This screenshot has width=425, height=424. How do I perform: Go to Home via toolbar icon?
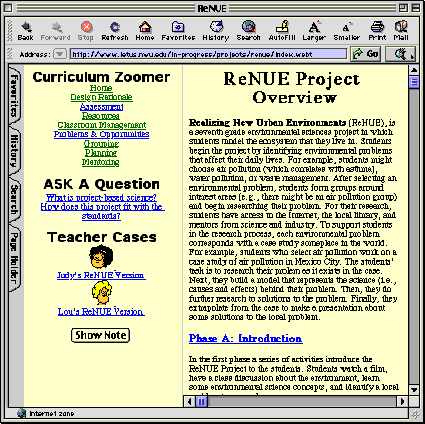coord(145,27)
